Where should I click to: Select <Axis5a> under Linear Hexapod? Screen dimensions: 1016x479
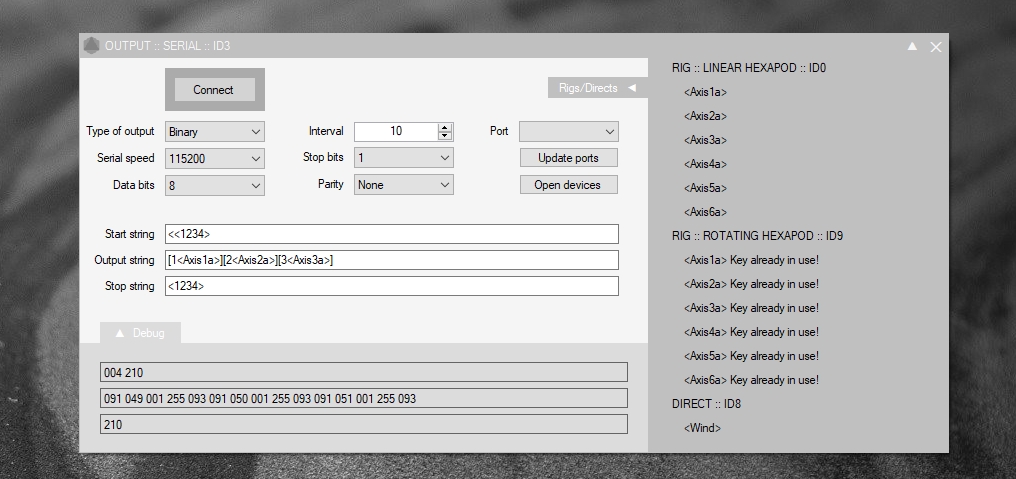[705, 188]
